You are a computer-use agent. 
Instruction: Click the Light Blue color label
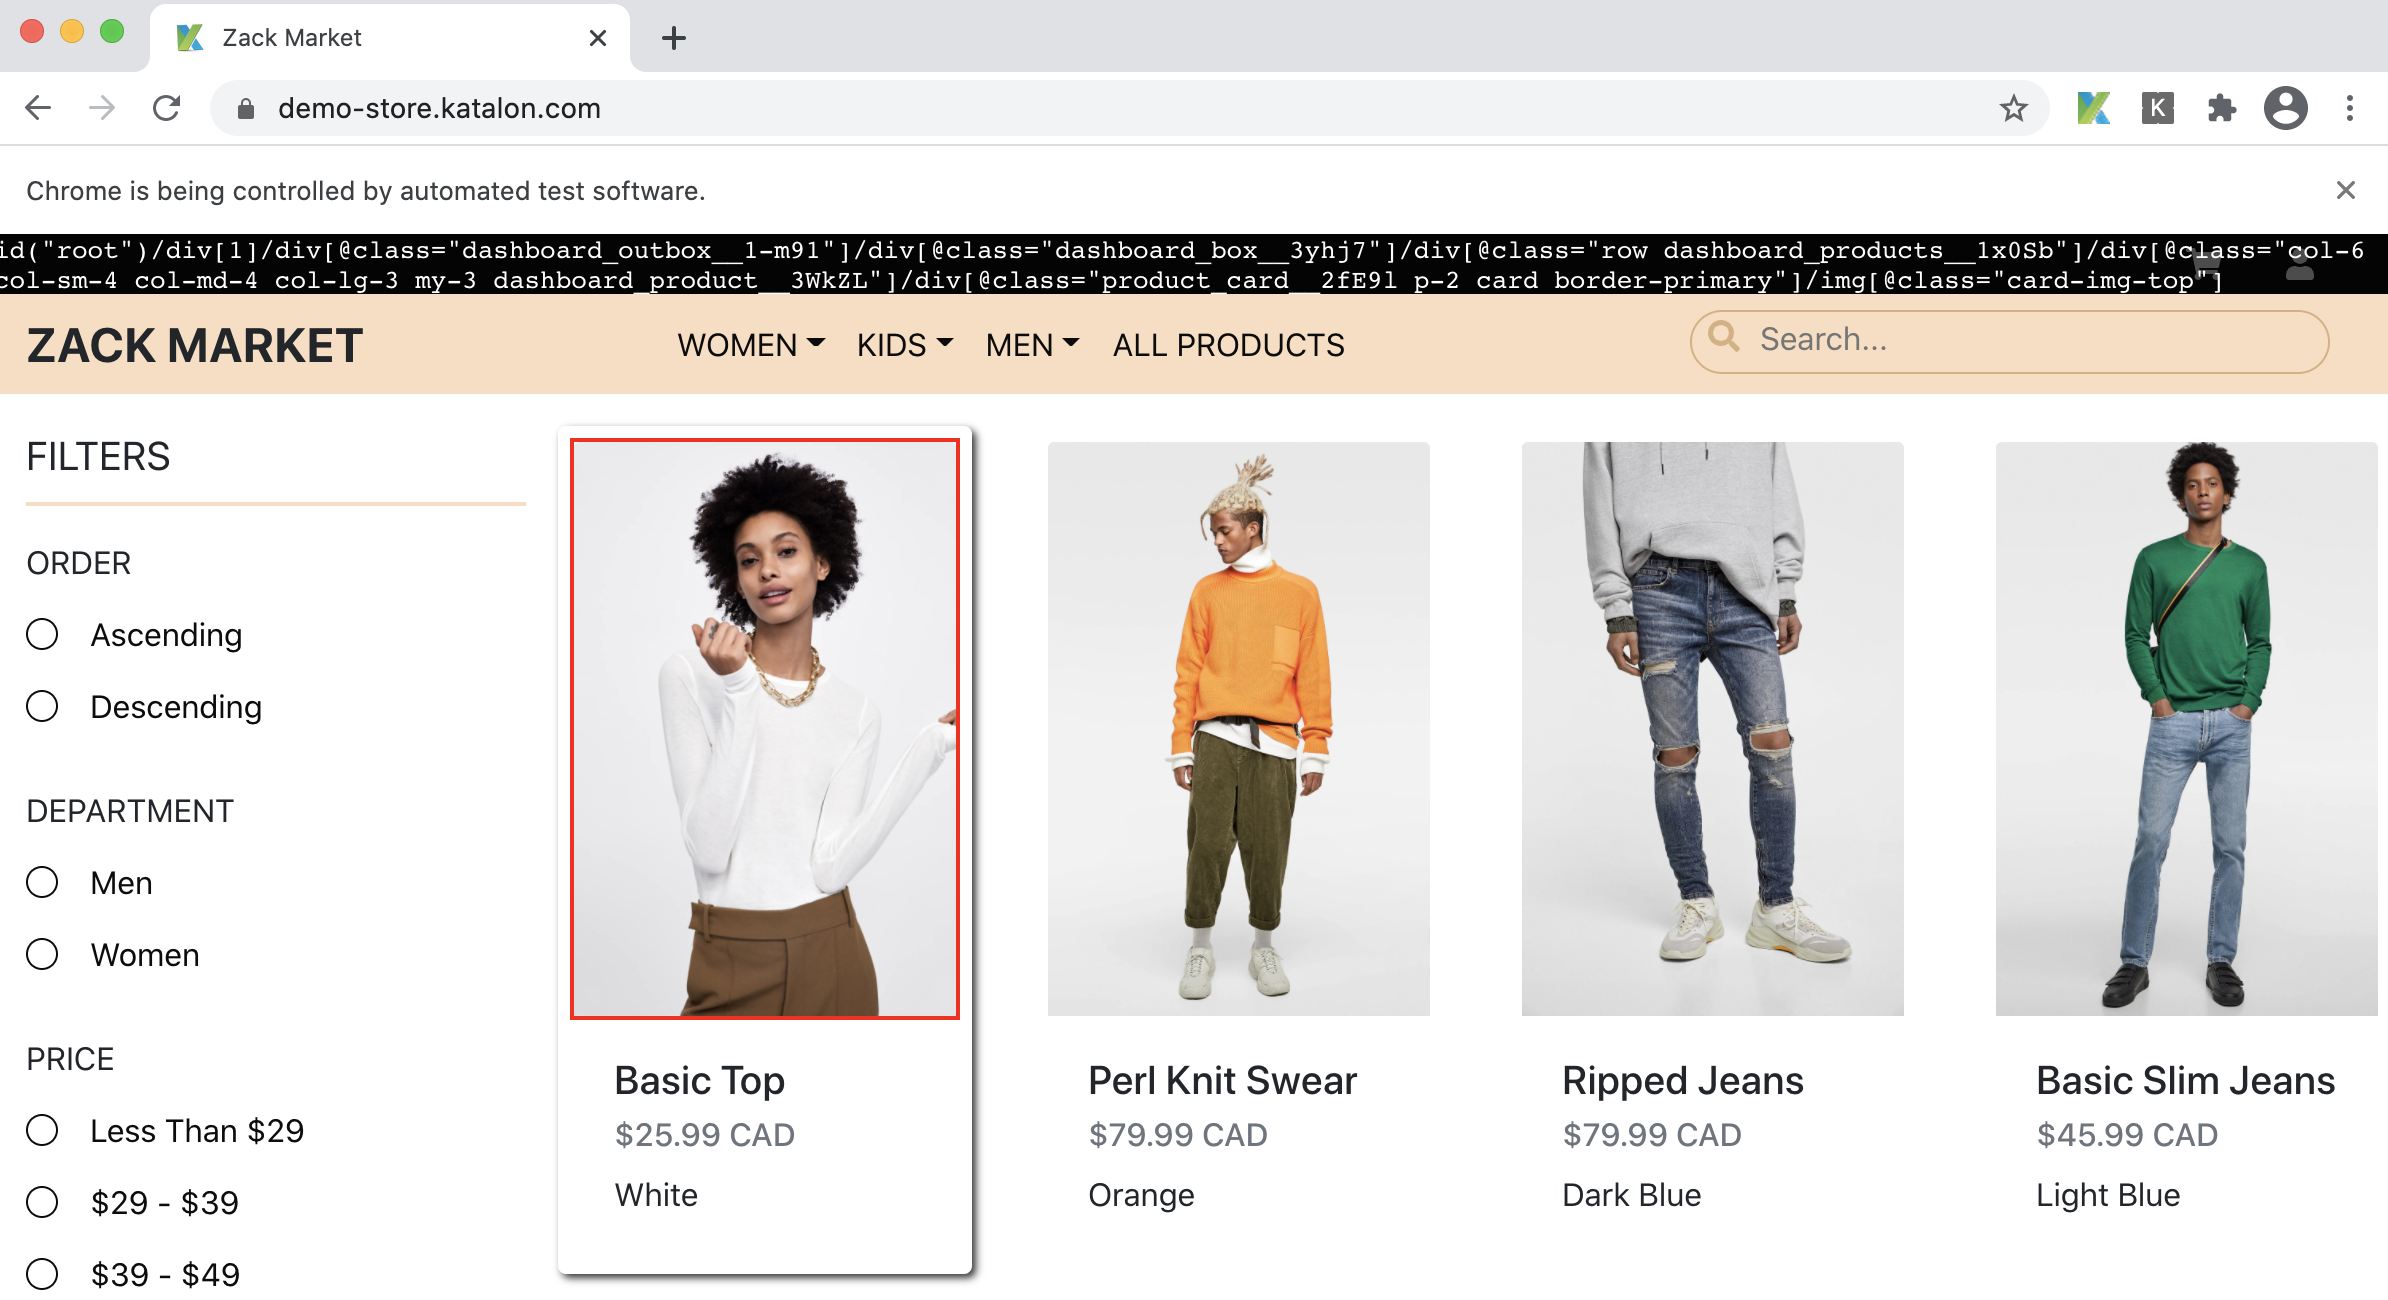[x=2108, y=1195]
